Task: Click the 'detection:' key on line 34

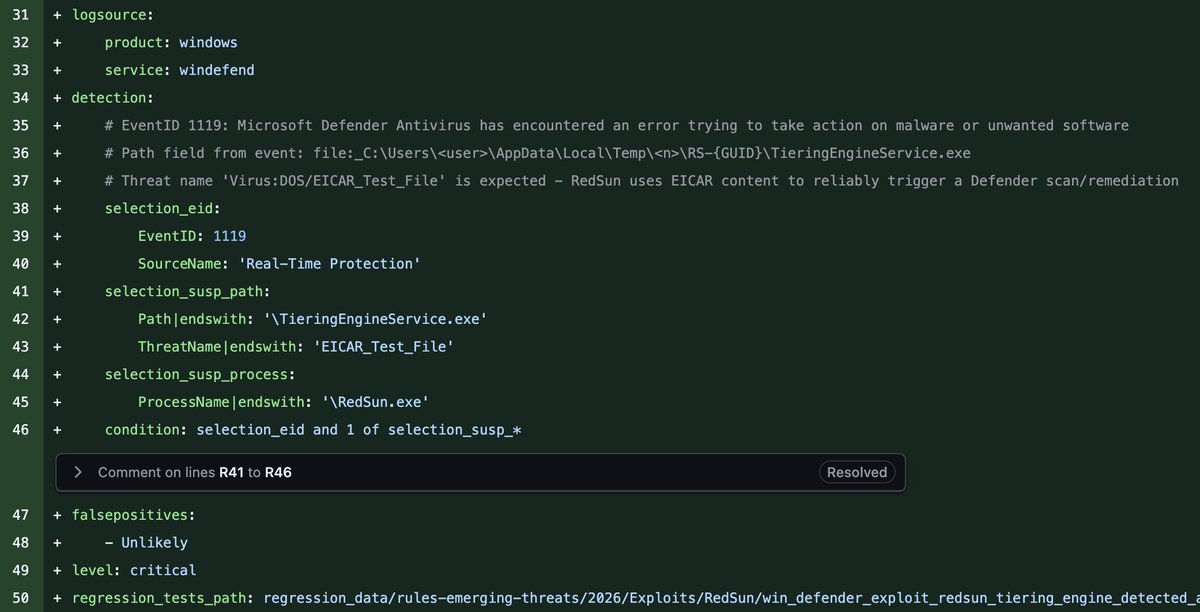Action: pos(113,98)
